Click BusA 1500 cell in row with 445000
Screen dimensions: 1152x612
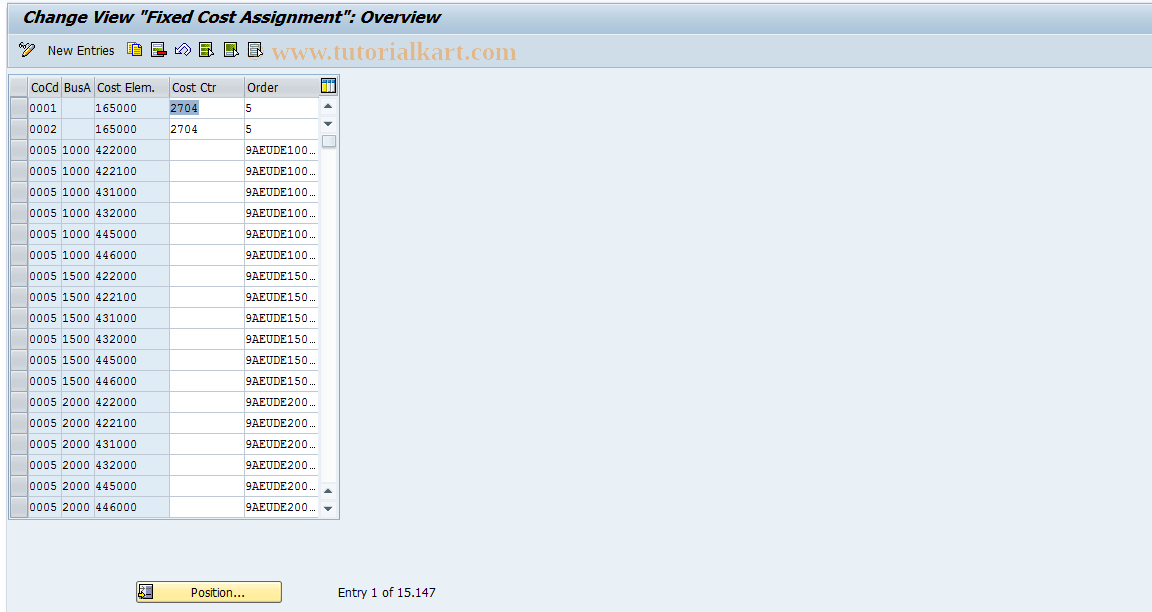pyautogui.click(x=78, y=360)
